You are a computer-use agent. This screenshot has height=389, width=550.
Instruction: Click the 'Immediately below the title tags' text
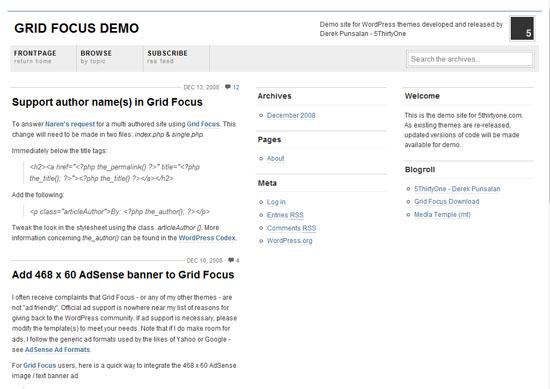pyautogui.click(x=59, y=151)
